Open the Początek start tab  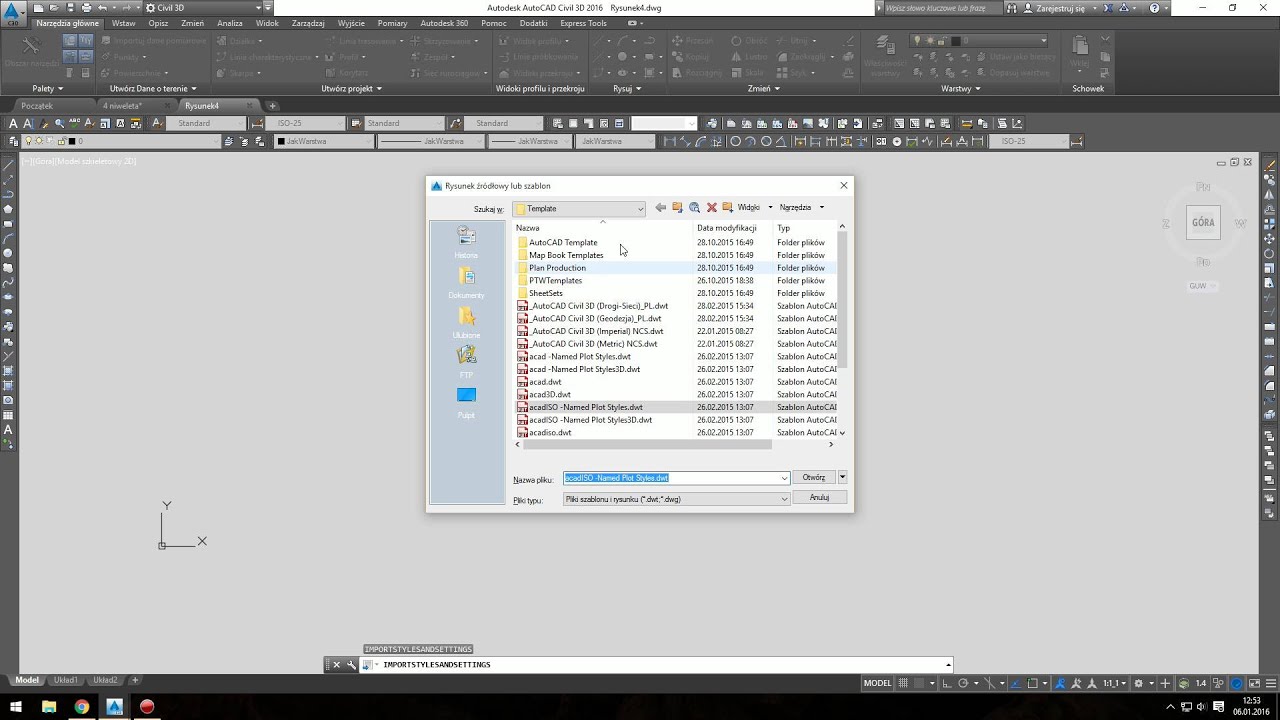pyautogui.click(x=37, y=105)
